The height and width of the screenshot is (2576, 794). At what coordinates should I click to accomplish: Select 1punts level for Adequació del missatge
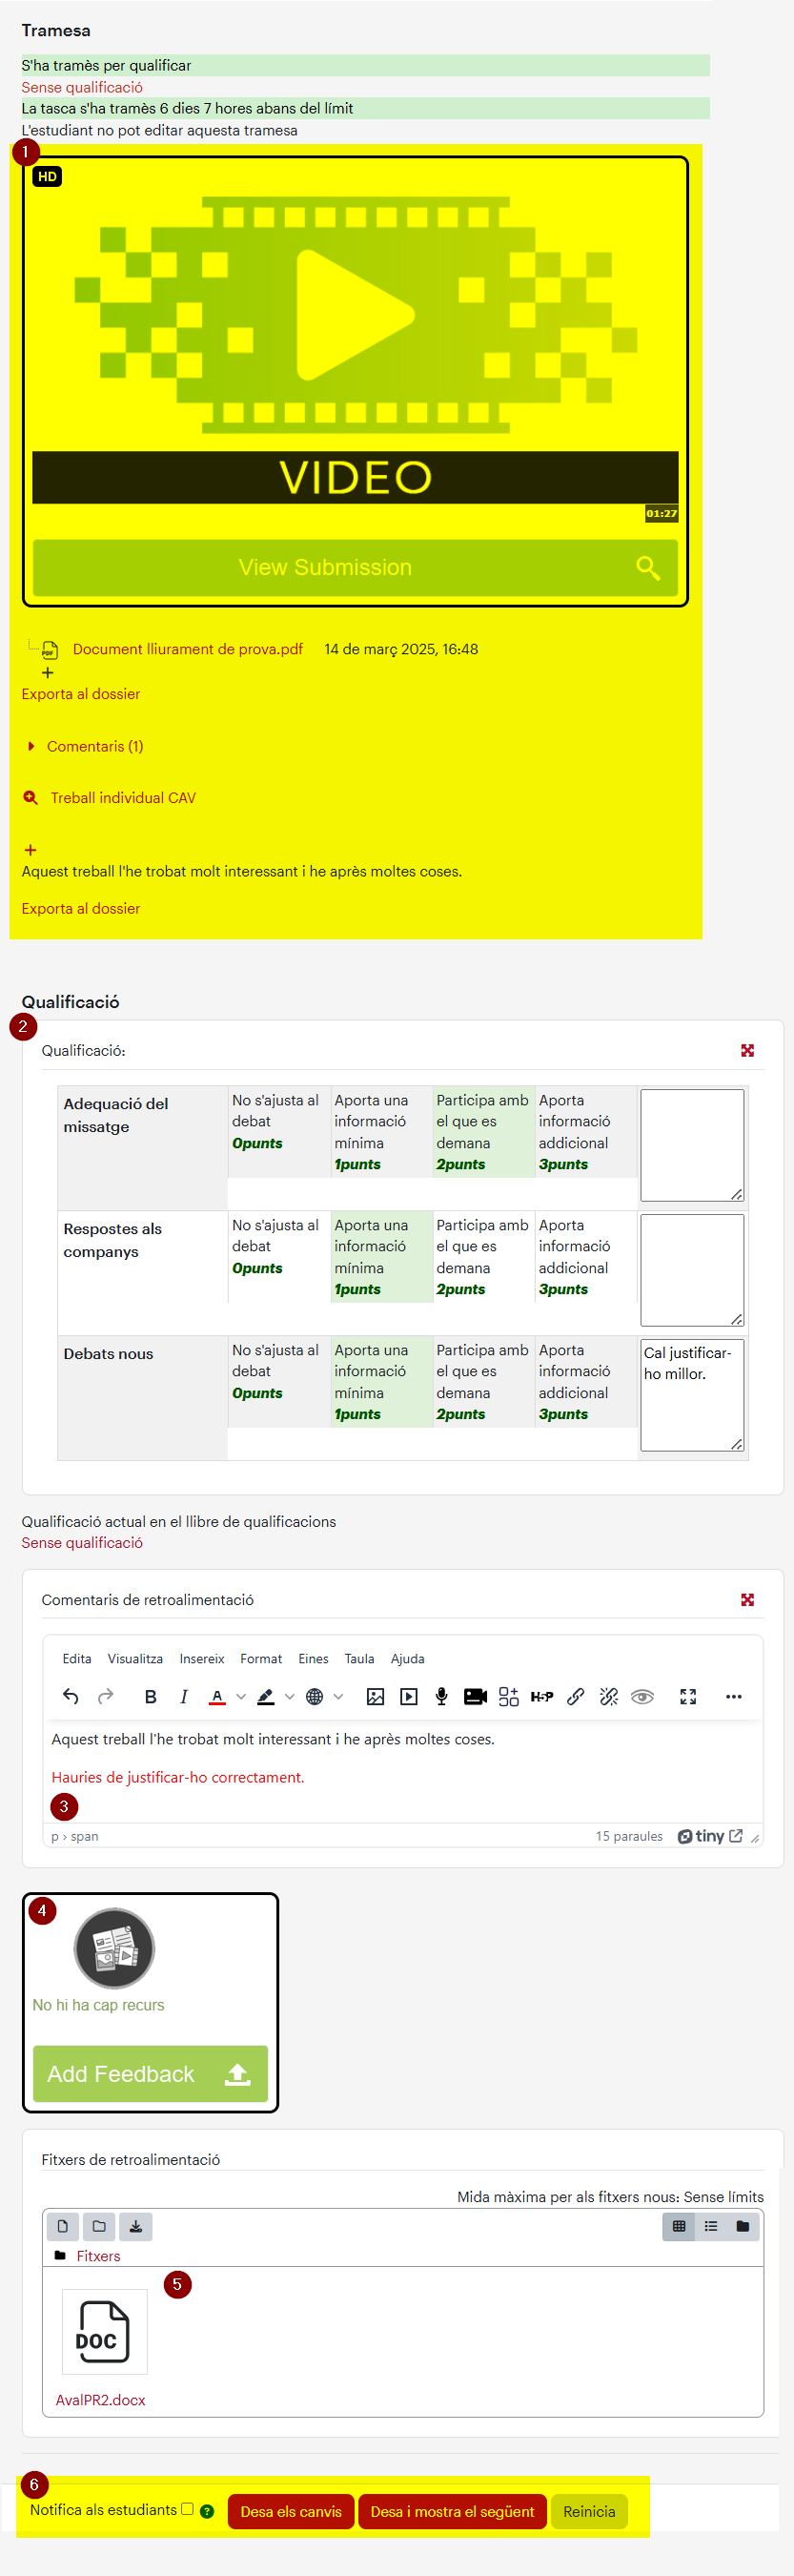(381, 1132)
